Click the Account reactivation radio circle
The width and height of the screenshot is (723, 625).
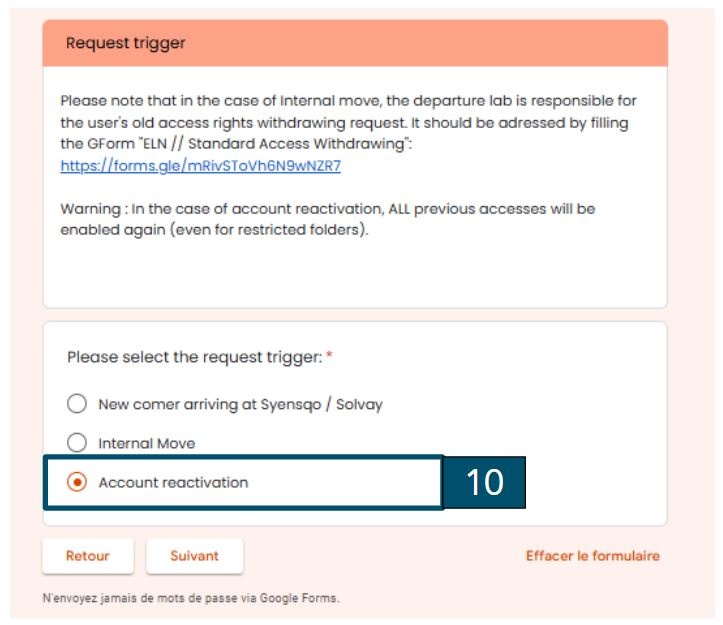[x=77, y=482]
